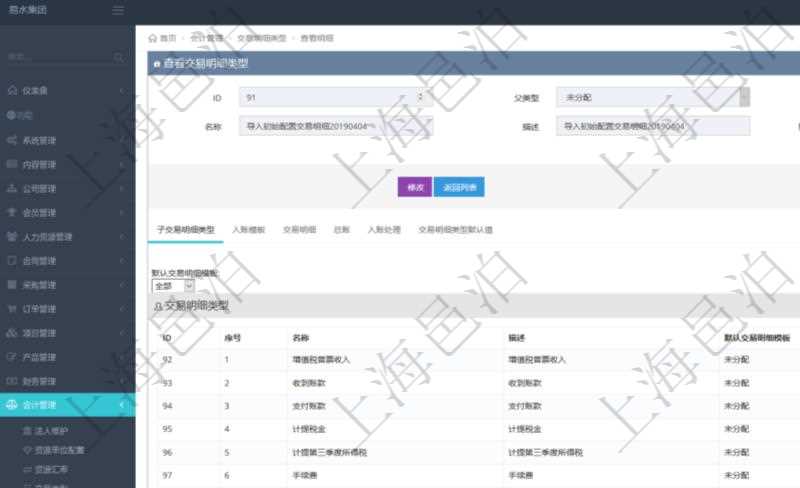Click the 仪表盘 dashboard home icon
The image size is (800, 488).
coord(12,90)
